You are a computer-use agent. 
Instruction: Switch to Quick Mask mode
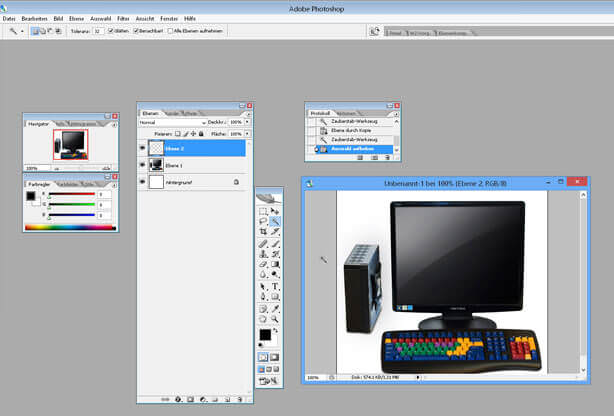point(274,357)
